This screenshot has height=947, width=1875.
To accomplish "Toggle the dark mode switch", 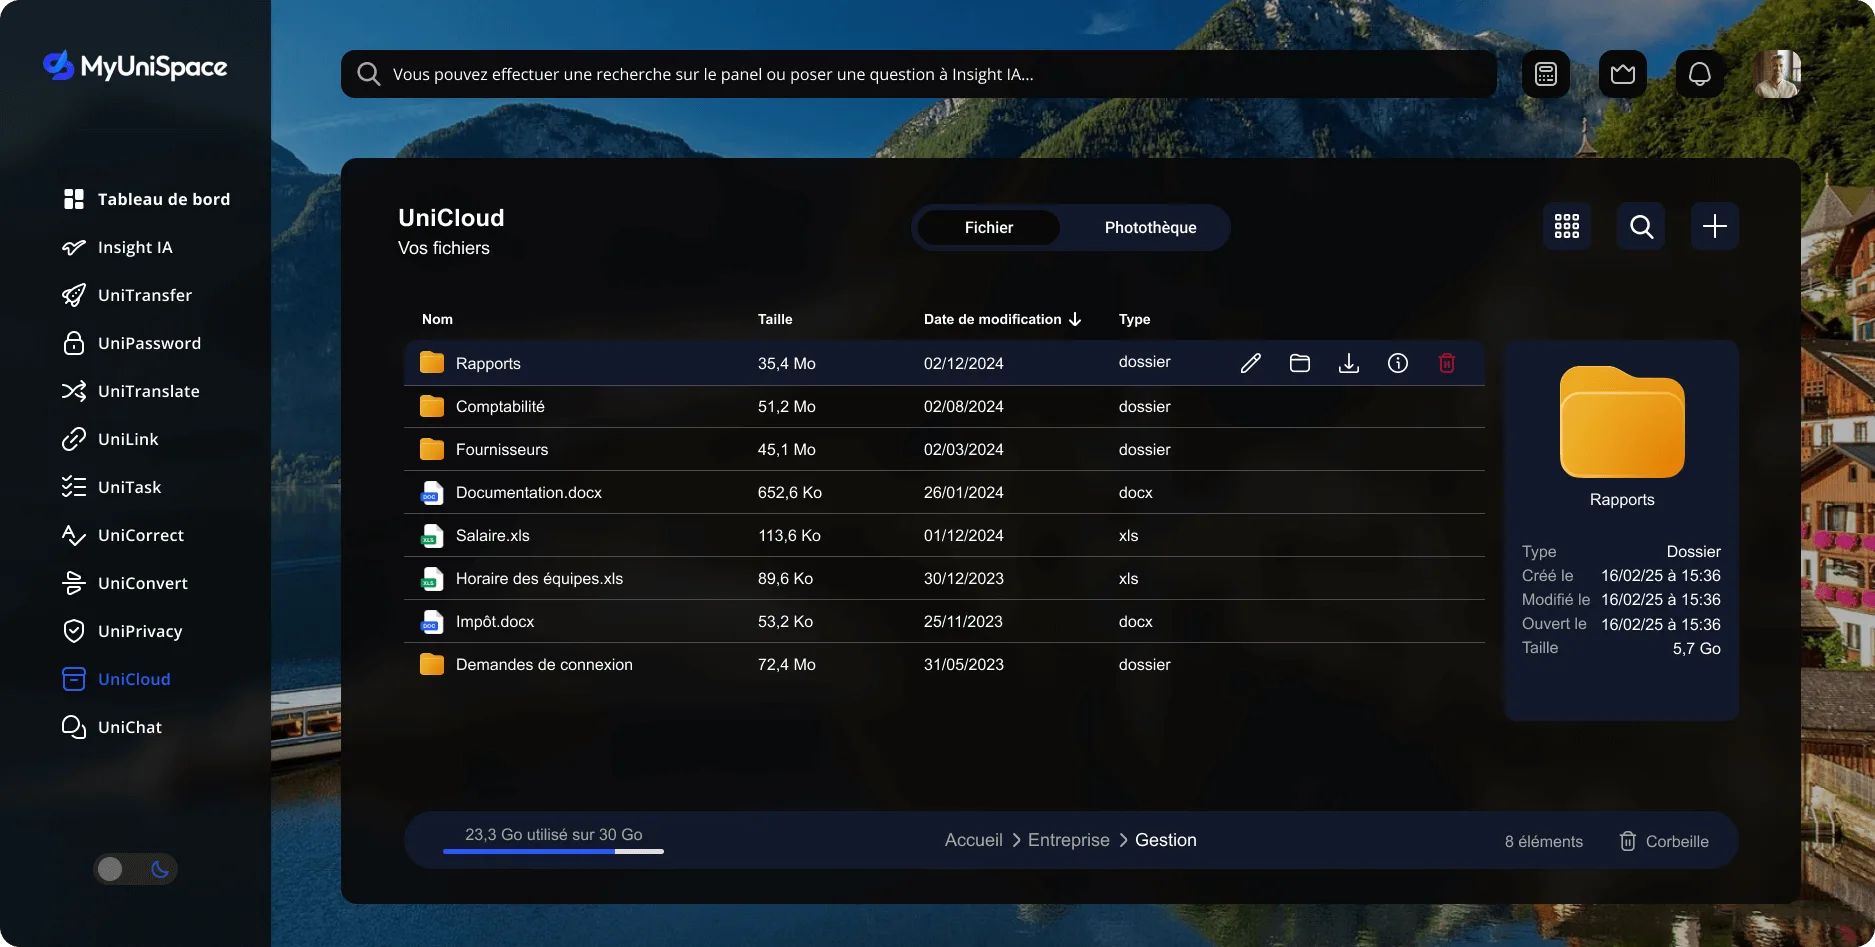I will 135,869.
